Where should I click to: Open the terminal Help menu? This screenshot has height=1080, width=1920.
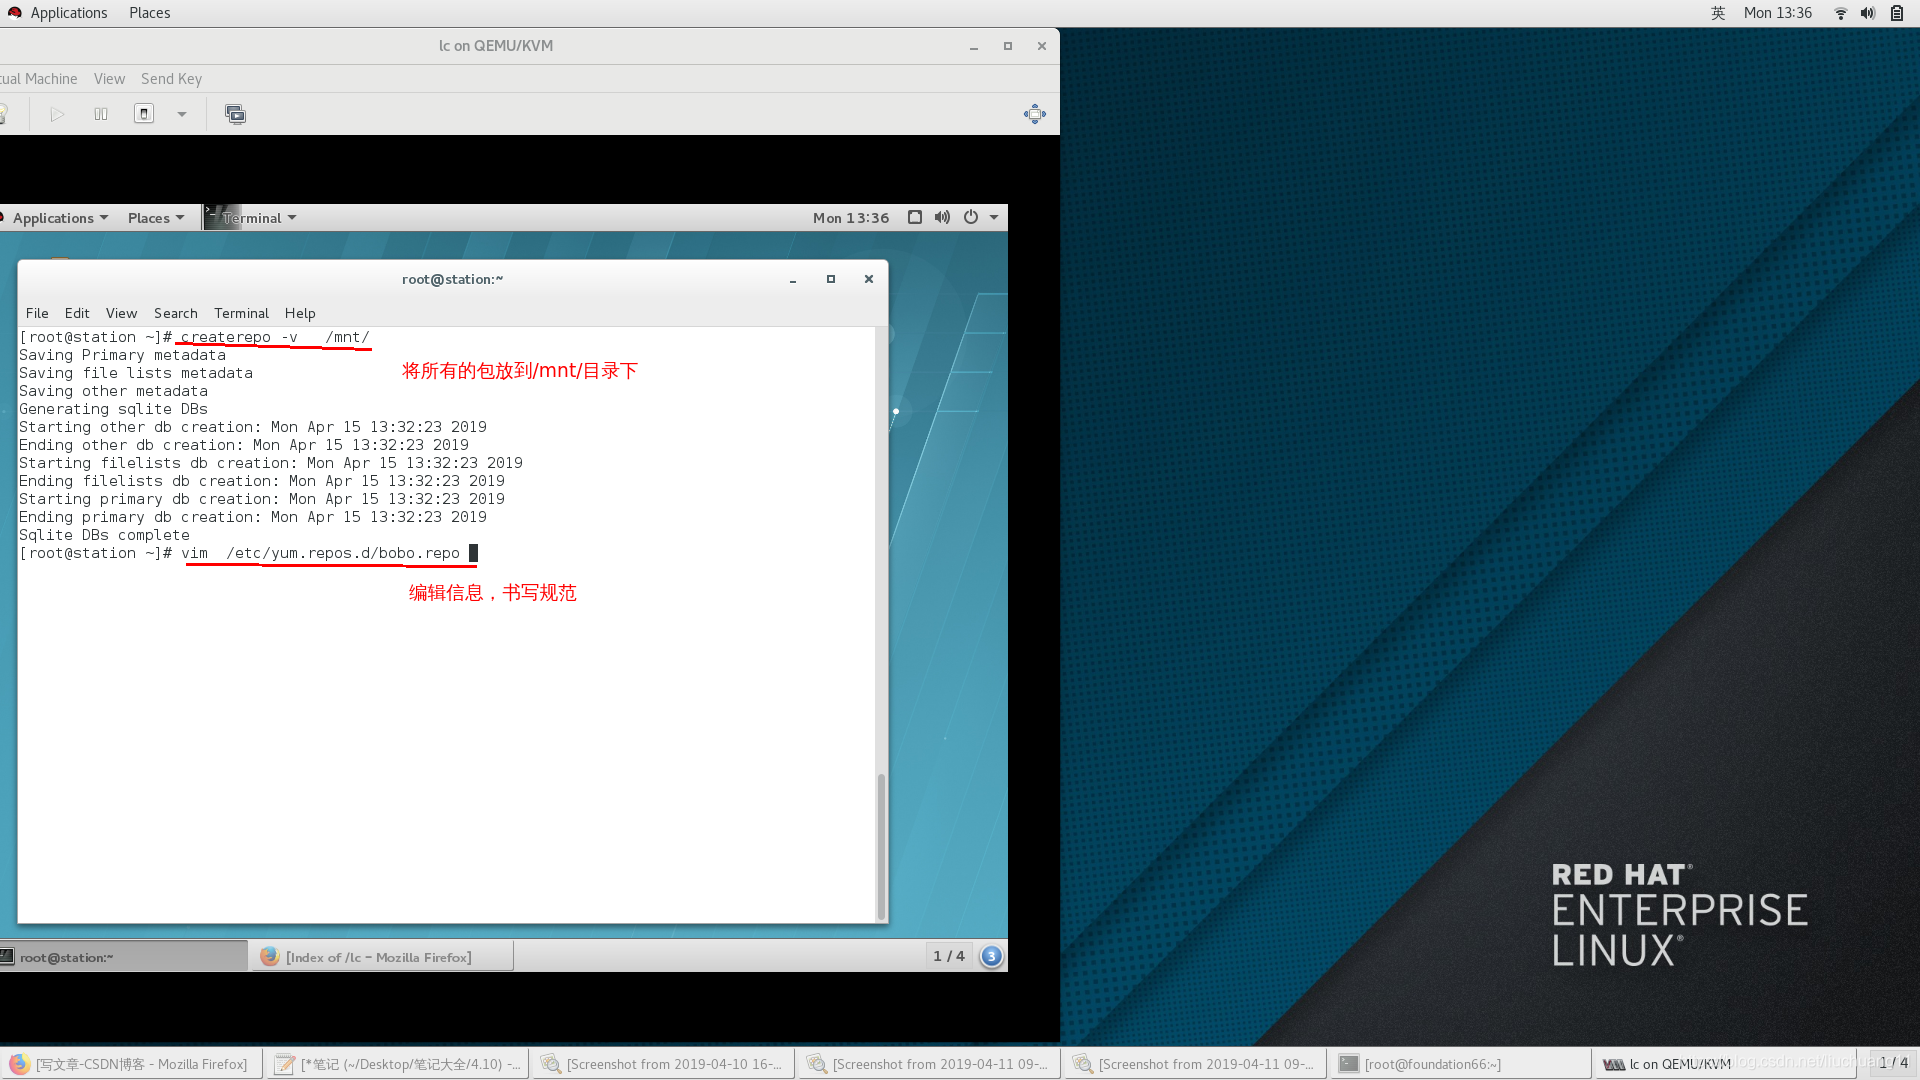click(x=300, y=313)
